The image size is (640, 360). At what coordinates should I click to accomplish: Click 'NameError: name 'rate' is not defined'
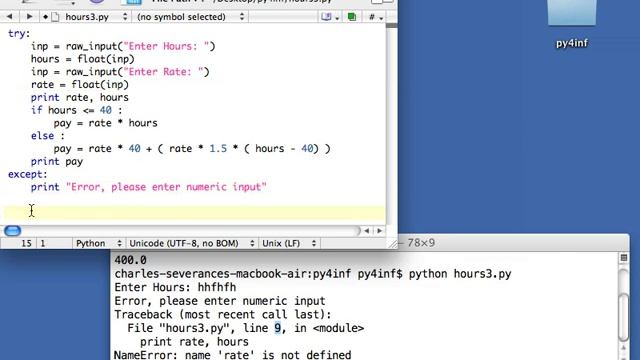[x=232, y=355]
